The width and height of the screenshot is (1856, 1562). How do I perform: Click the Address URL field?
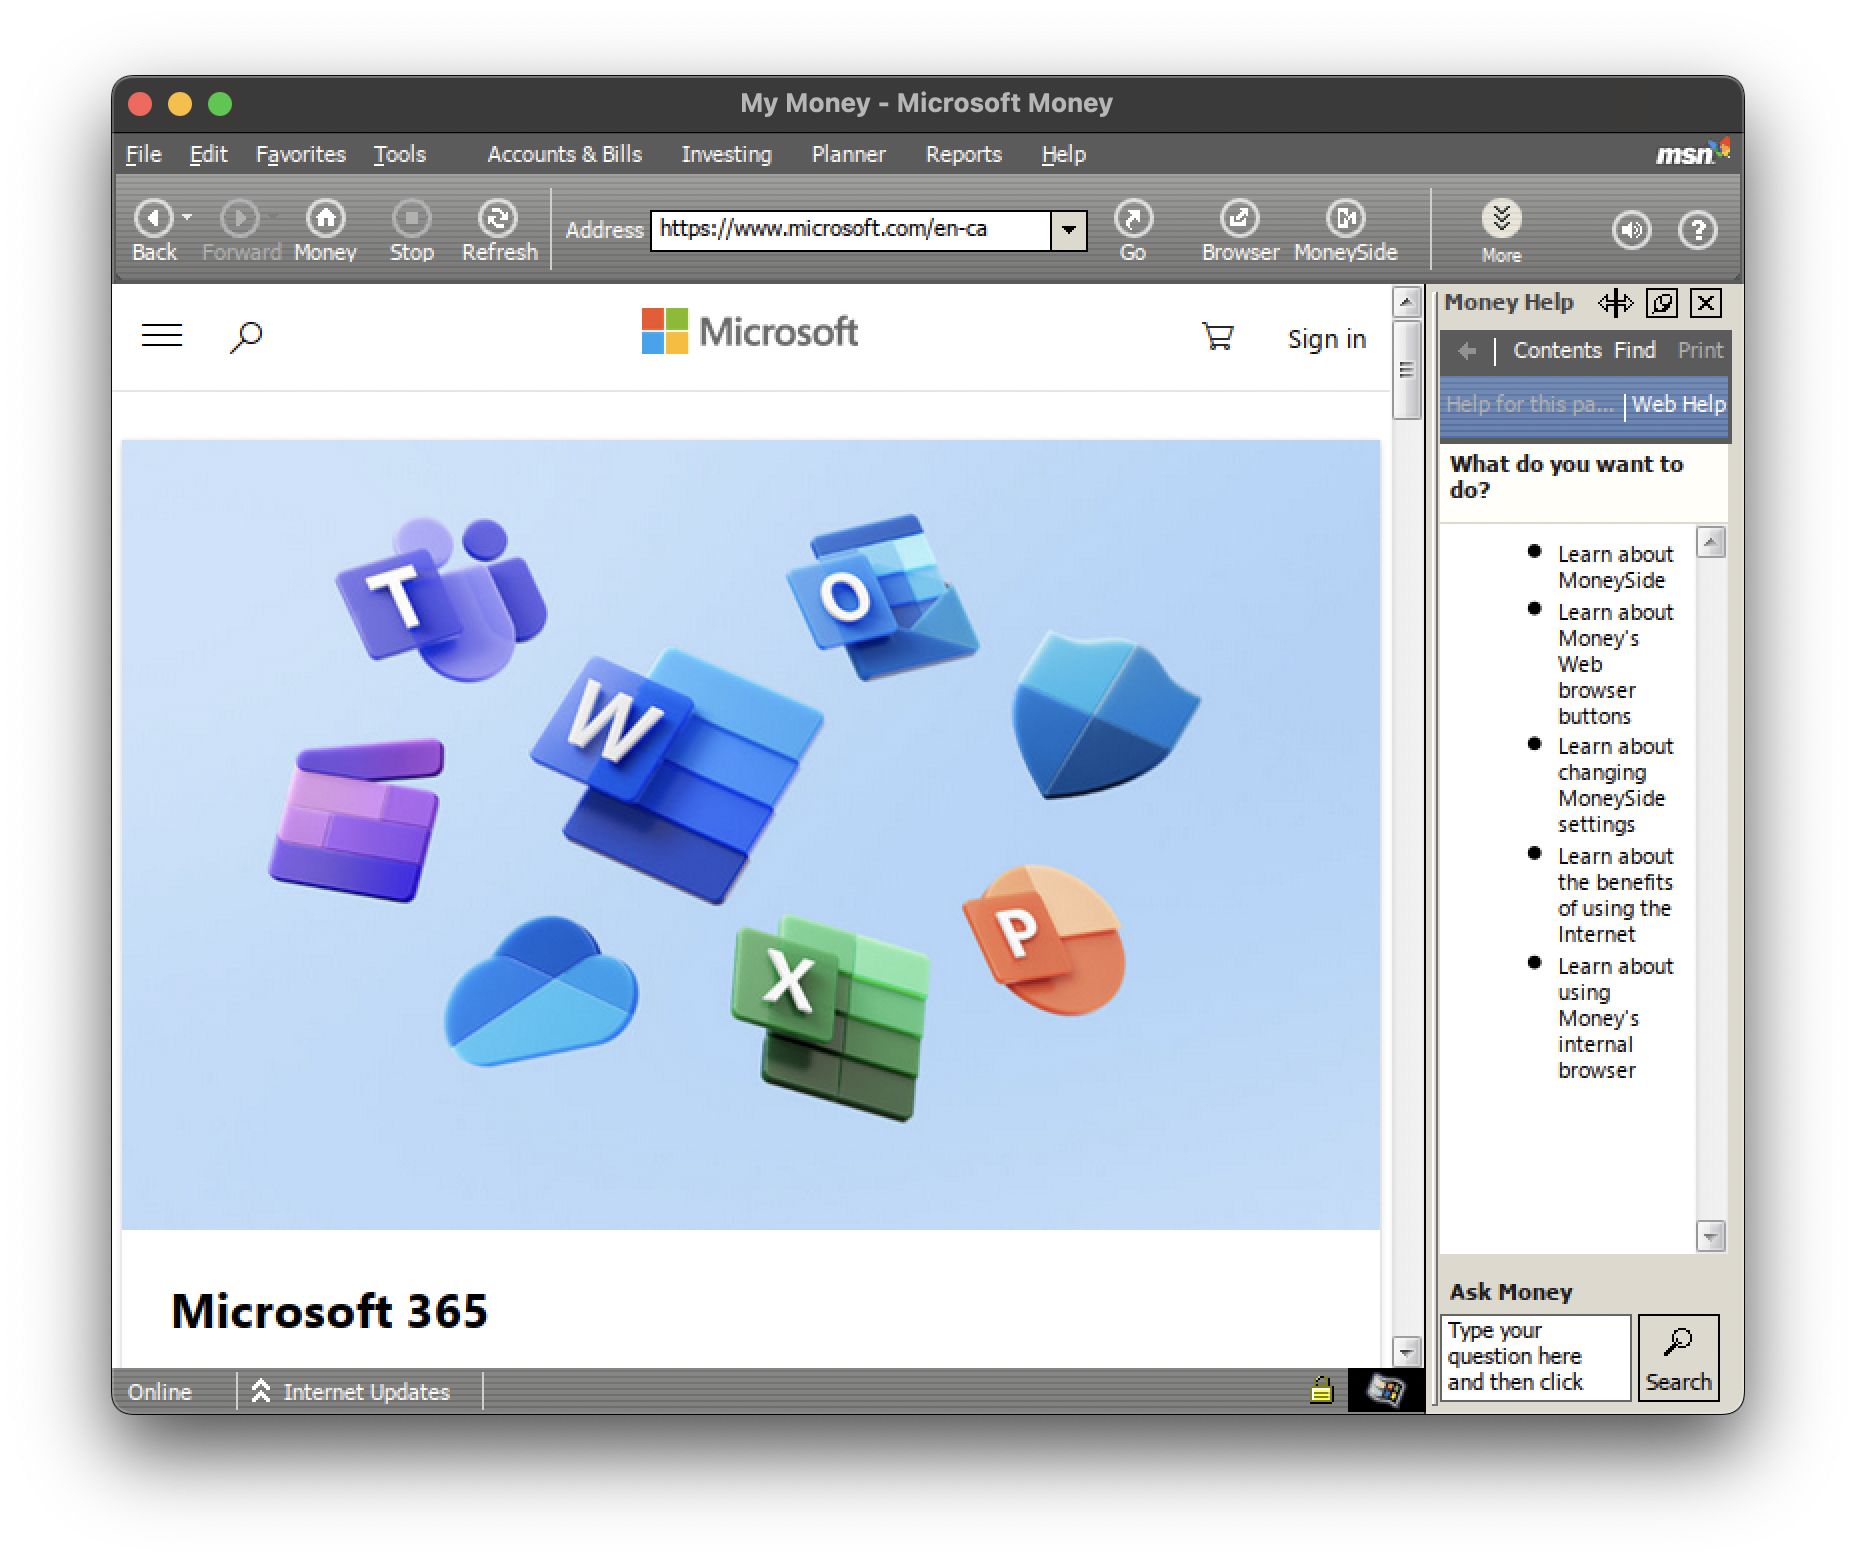(851, 230)
